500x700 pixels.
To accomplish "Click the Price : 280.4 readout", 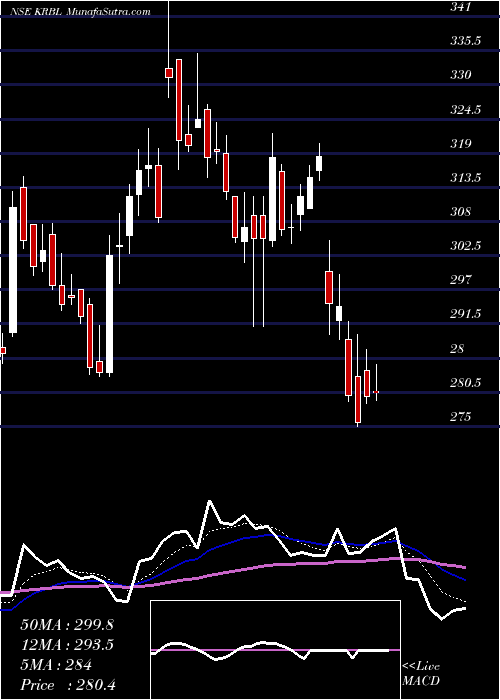I will pos(68,685).
